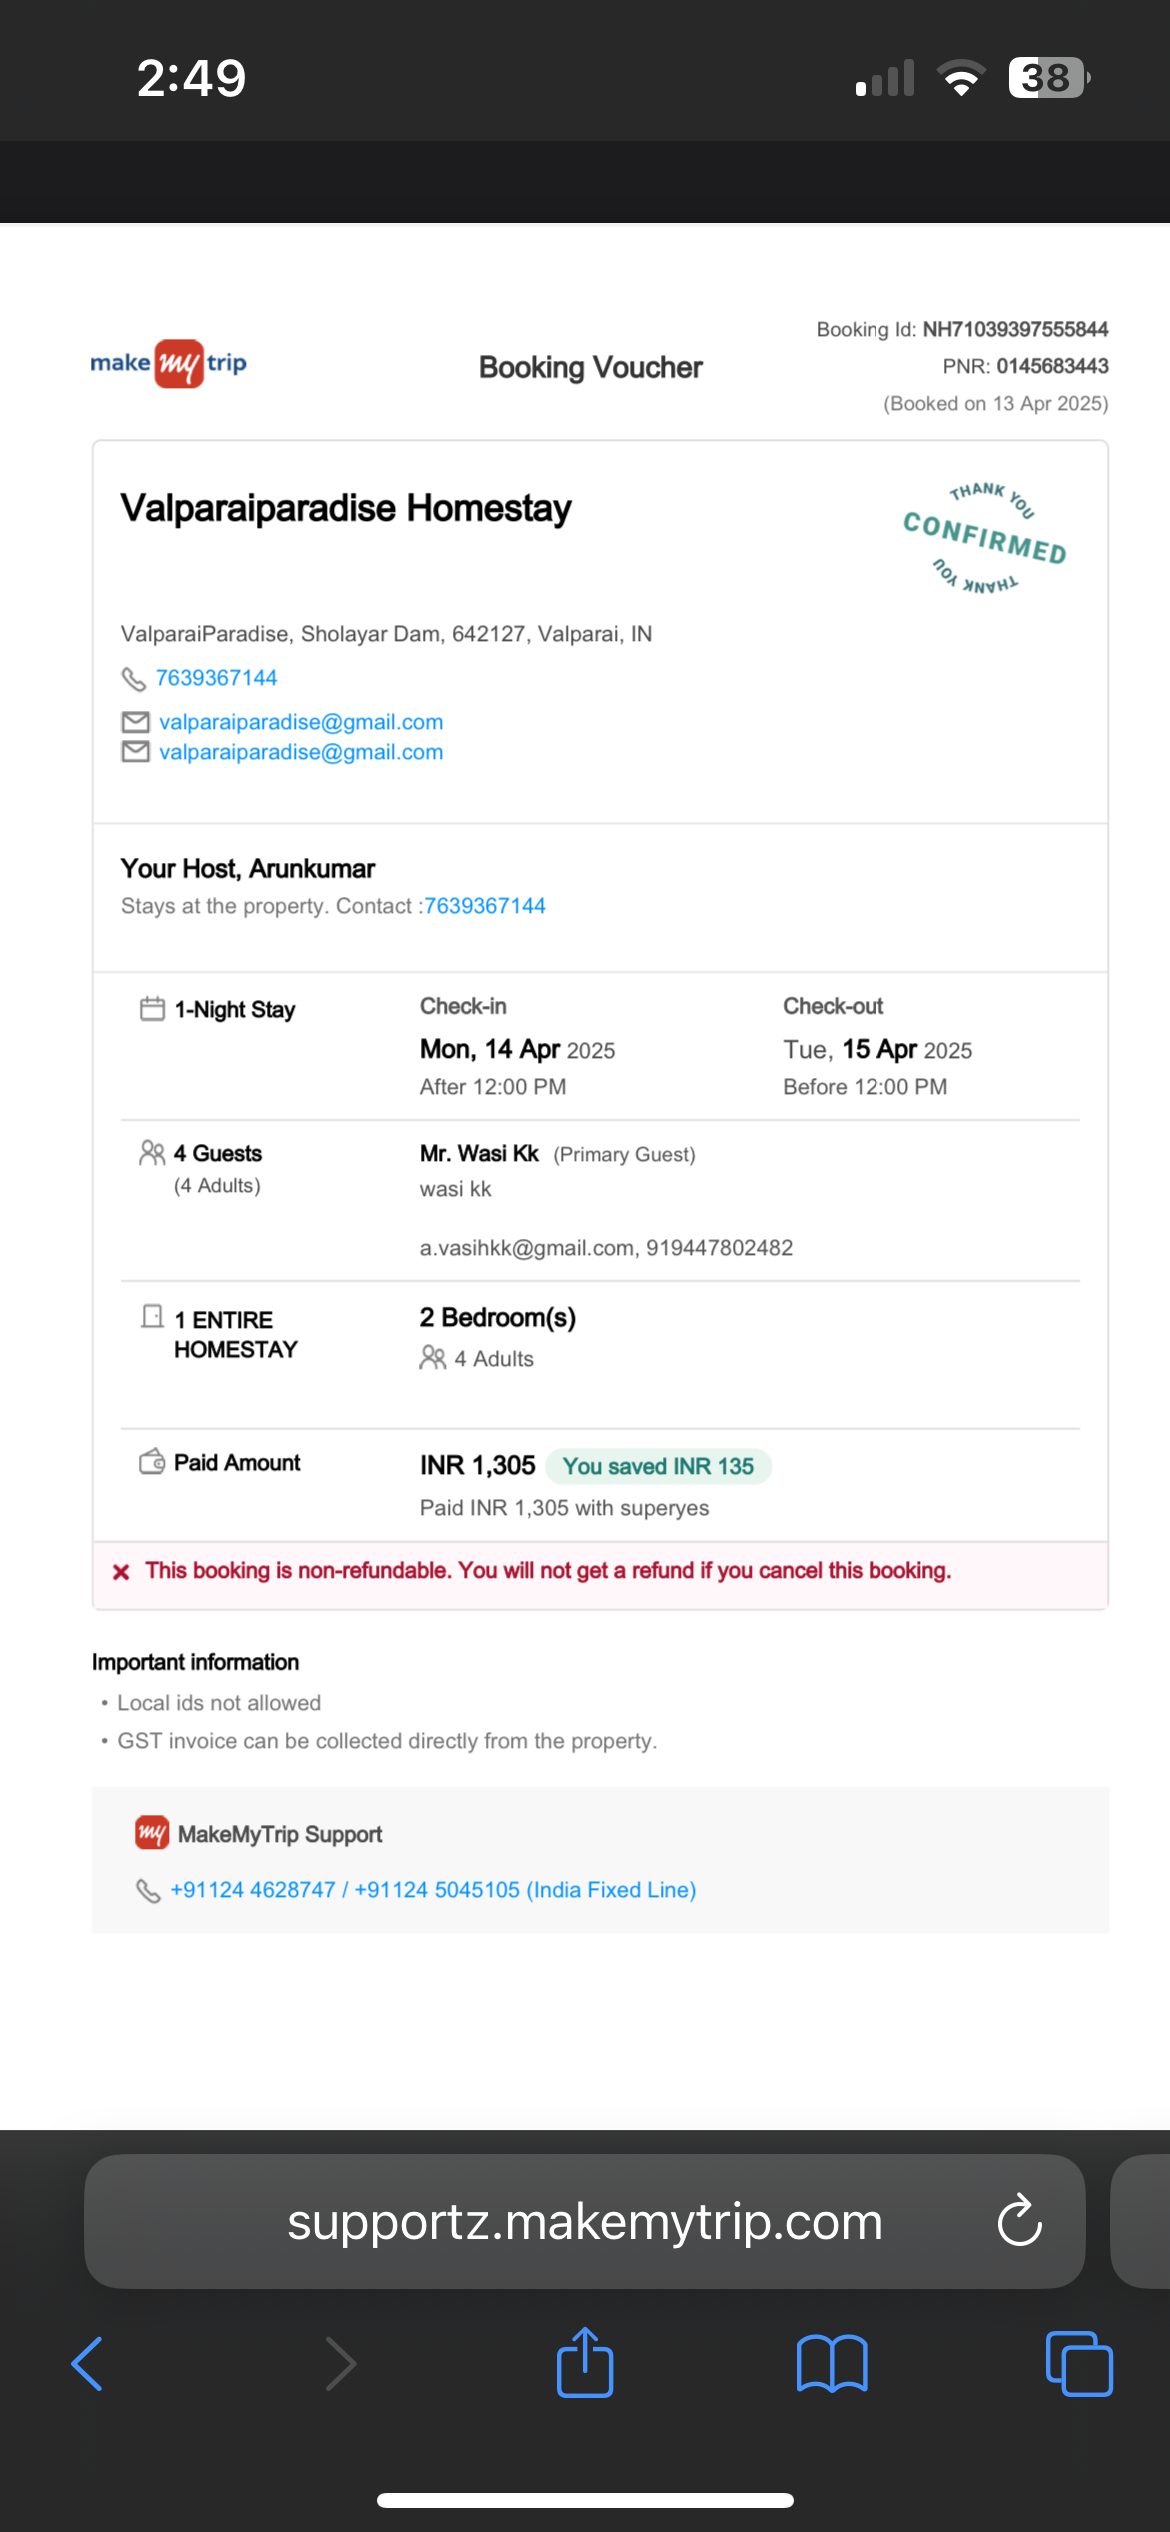Tap the calendar icon beside 1-Night Stay
This screenshot has height=2532, width=1170.
[152, 1008]
